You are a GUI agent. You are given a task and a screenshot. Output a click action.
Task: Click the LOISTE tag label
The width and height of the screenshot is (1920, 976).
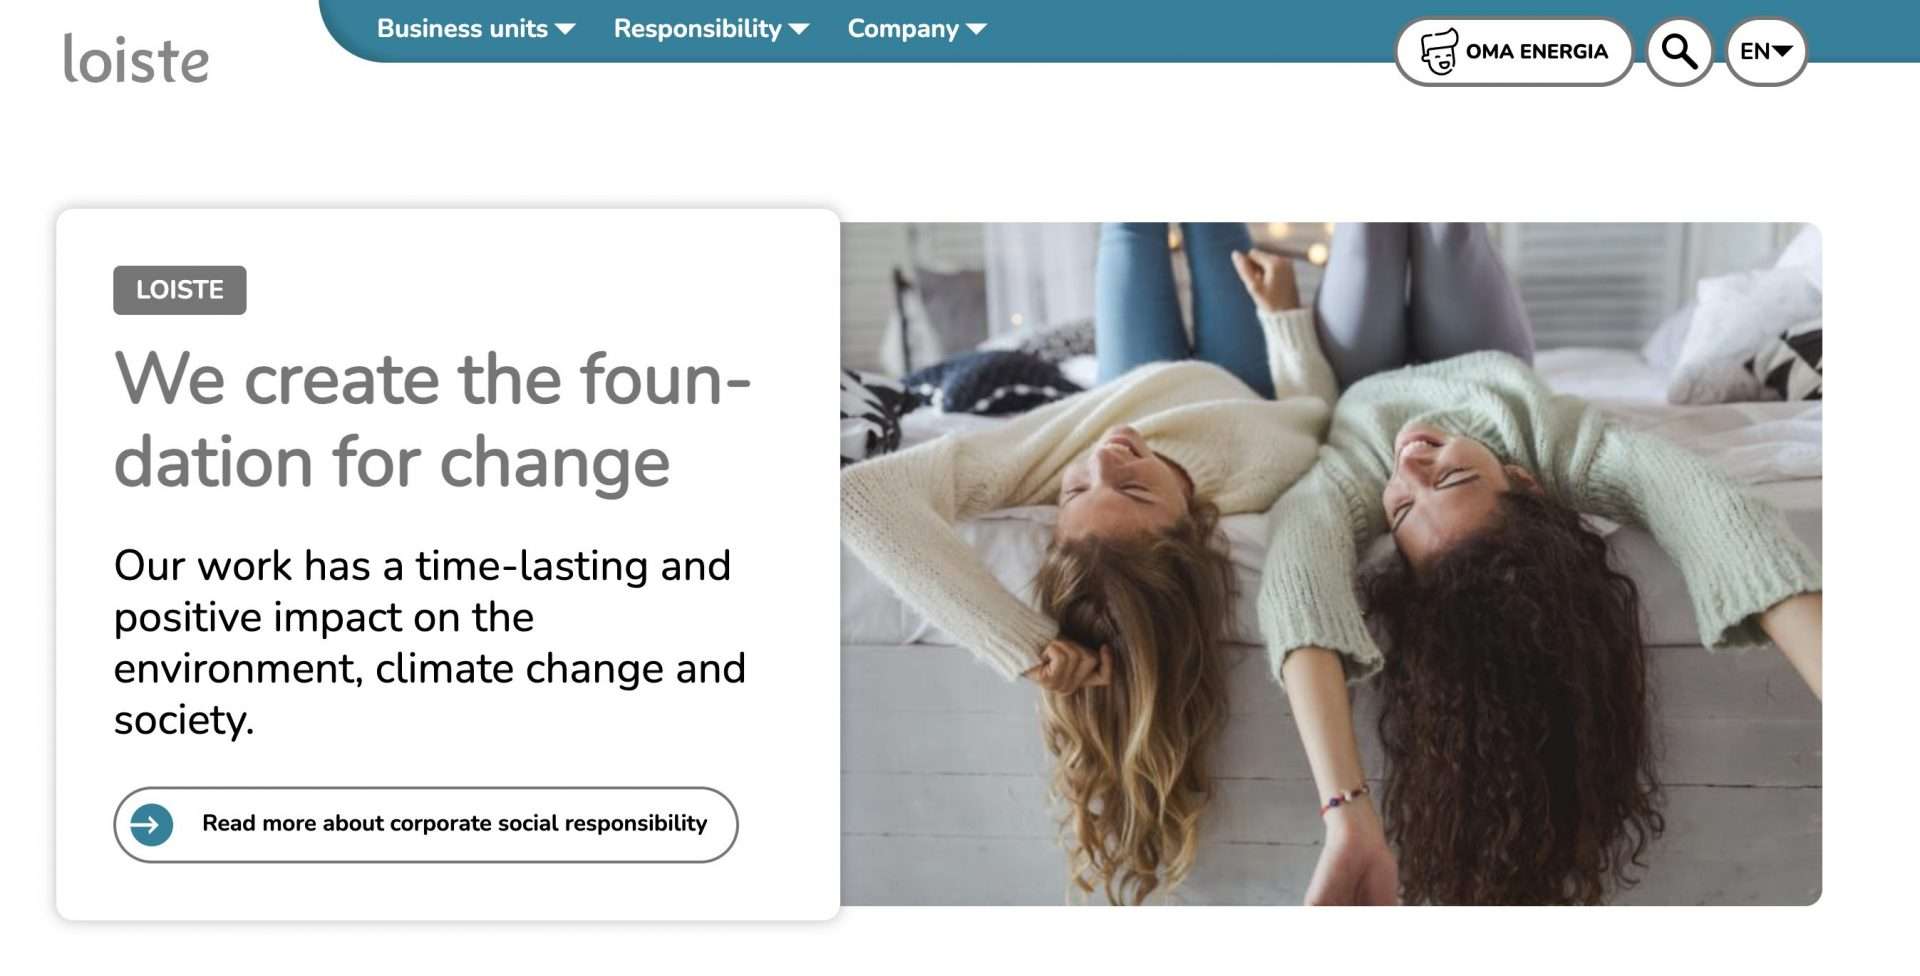coord(180,290)
